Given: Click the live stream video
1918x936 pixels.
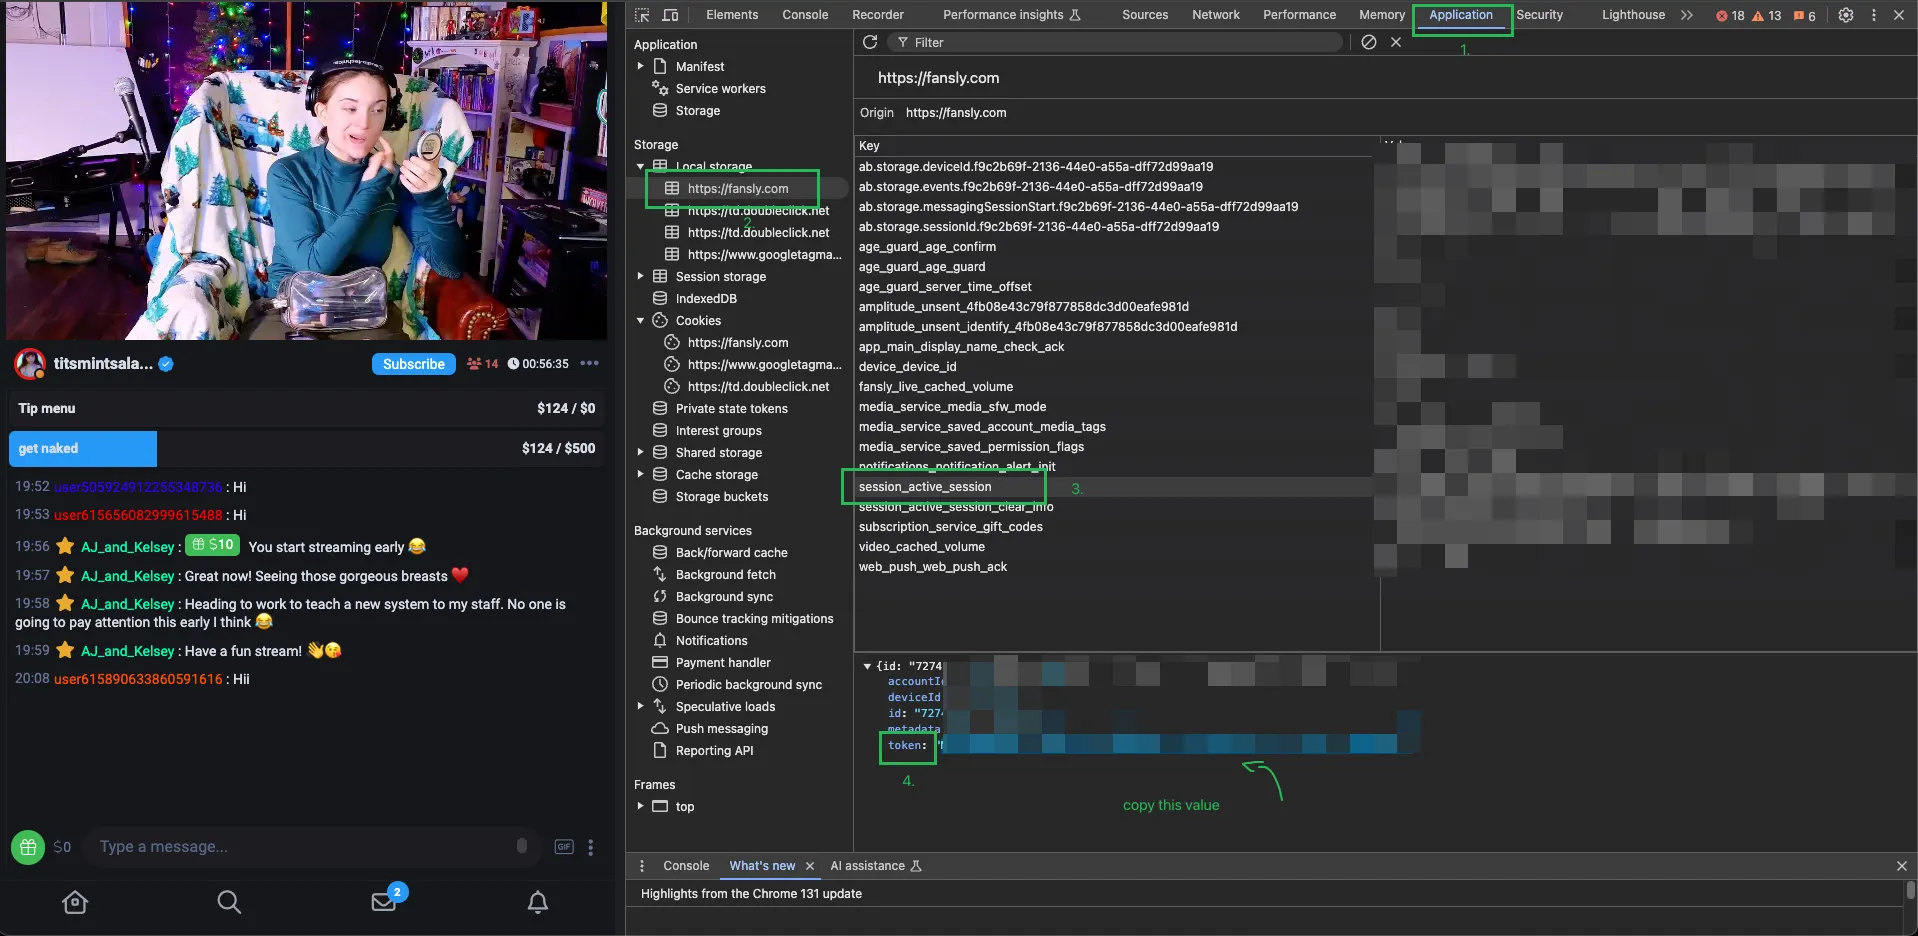Looking at the screenshot, I should [x=306, y=170].
